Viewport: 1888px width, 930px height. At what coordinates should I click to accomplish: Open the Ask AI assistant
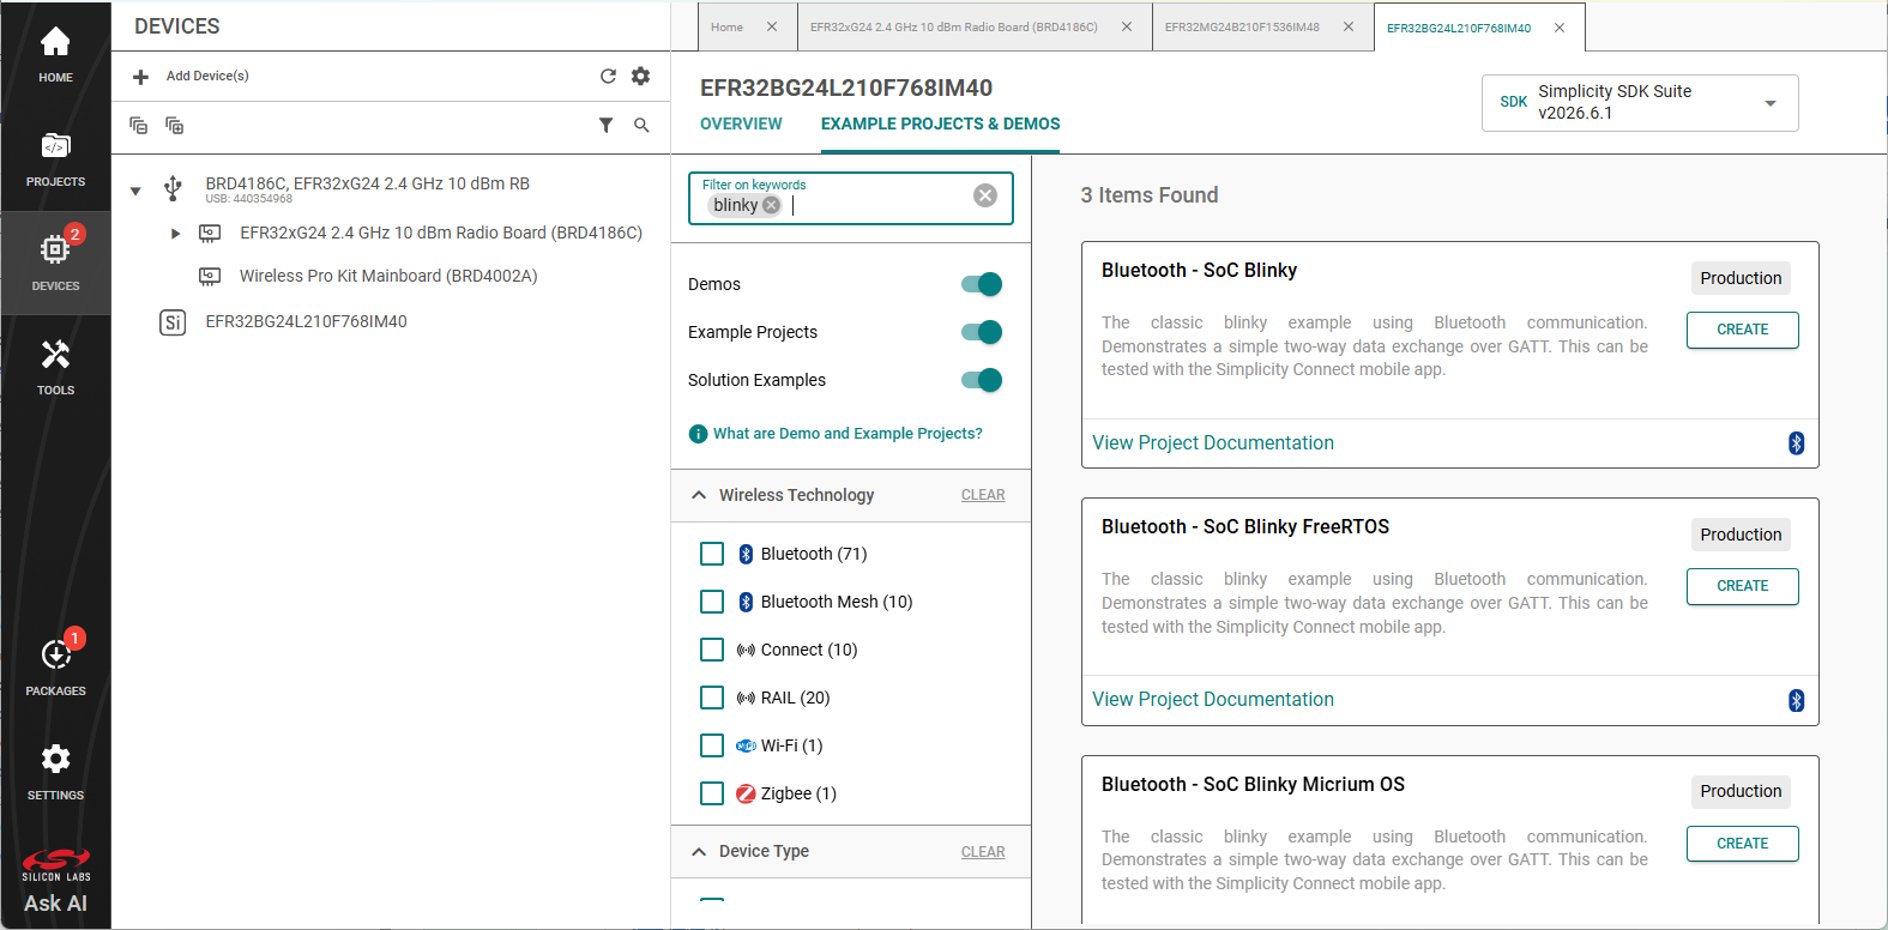pyautogui.click(x=55, y=903)
